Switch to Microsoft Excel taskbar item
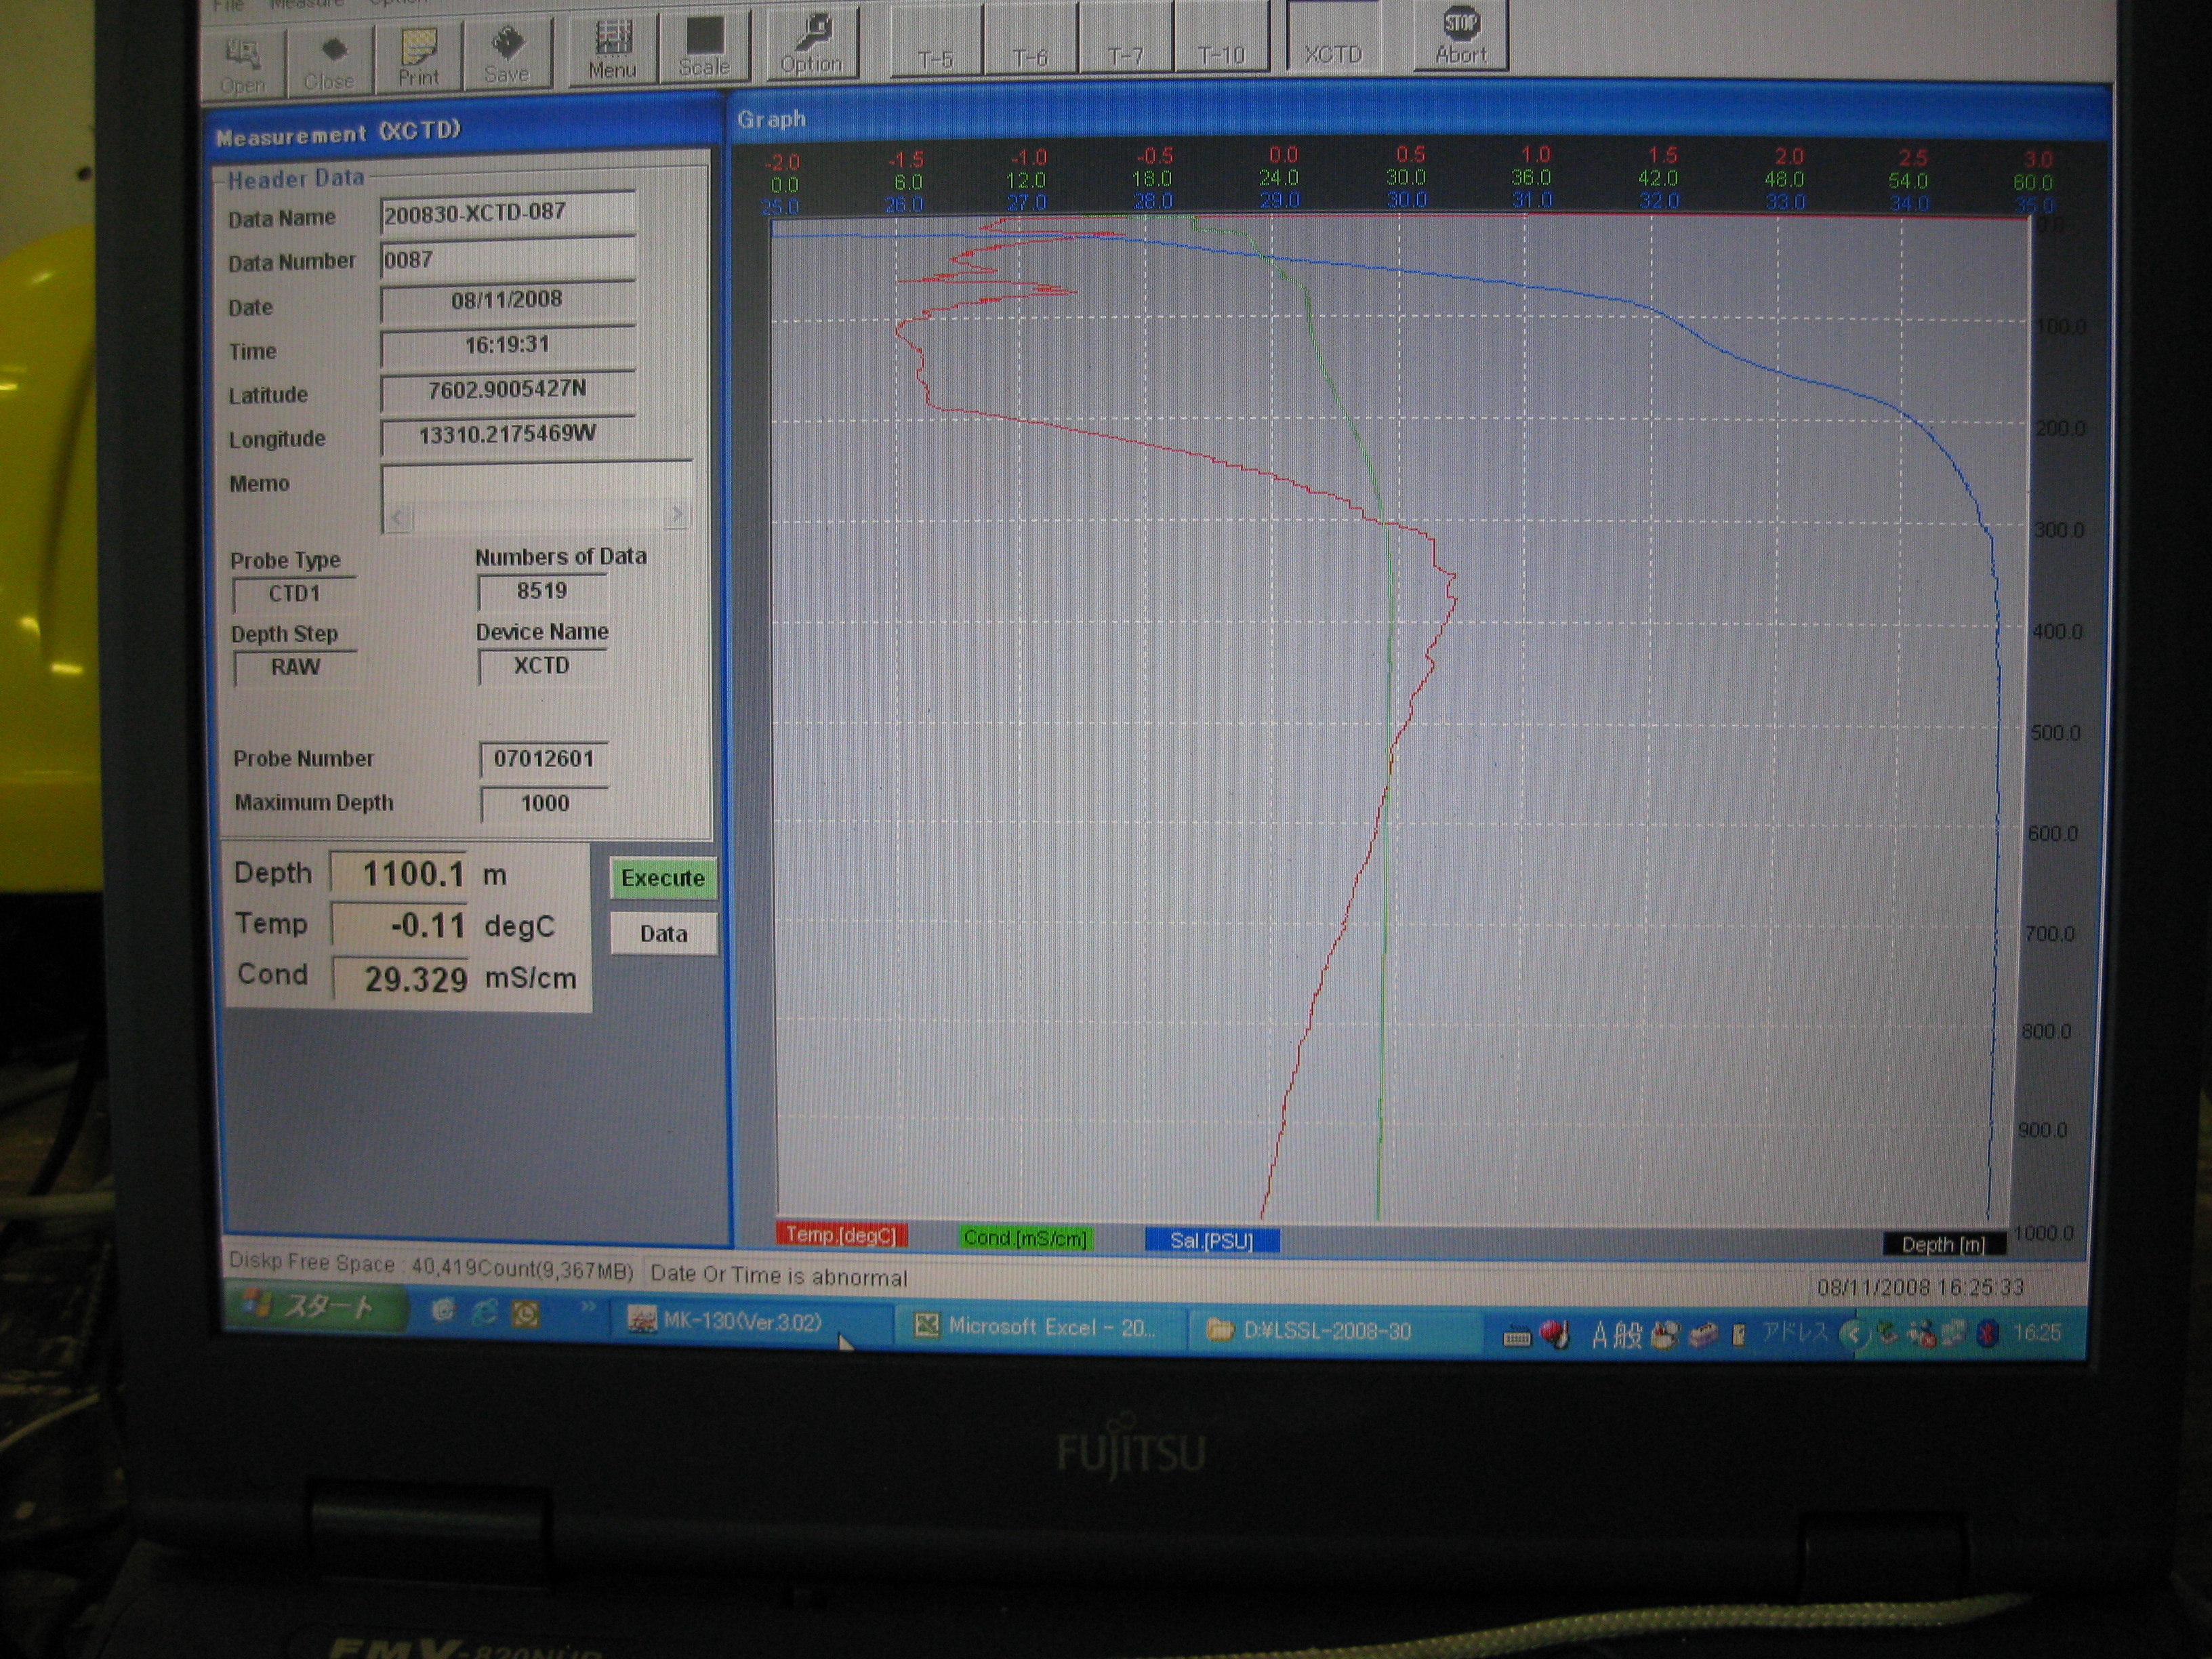Viewport: 2212px width, 1659px height. (x=1035, y=1327)
